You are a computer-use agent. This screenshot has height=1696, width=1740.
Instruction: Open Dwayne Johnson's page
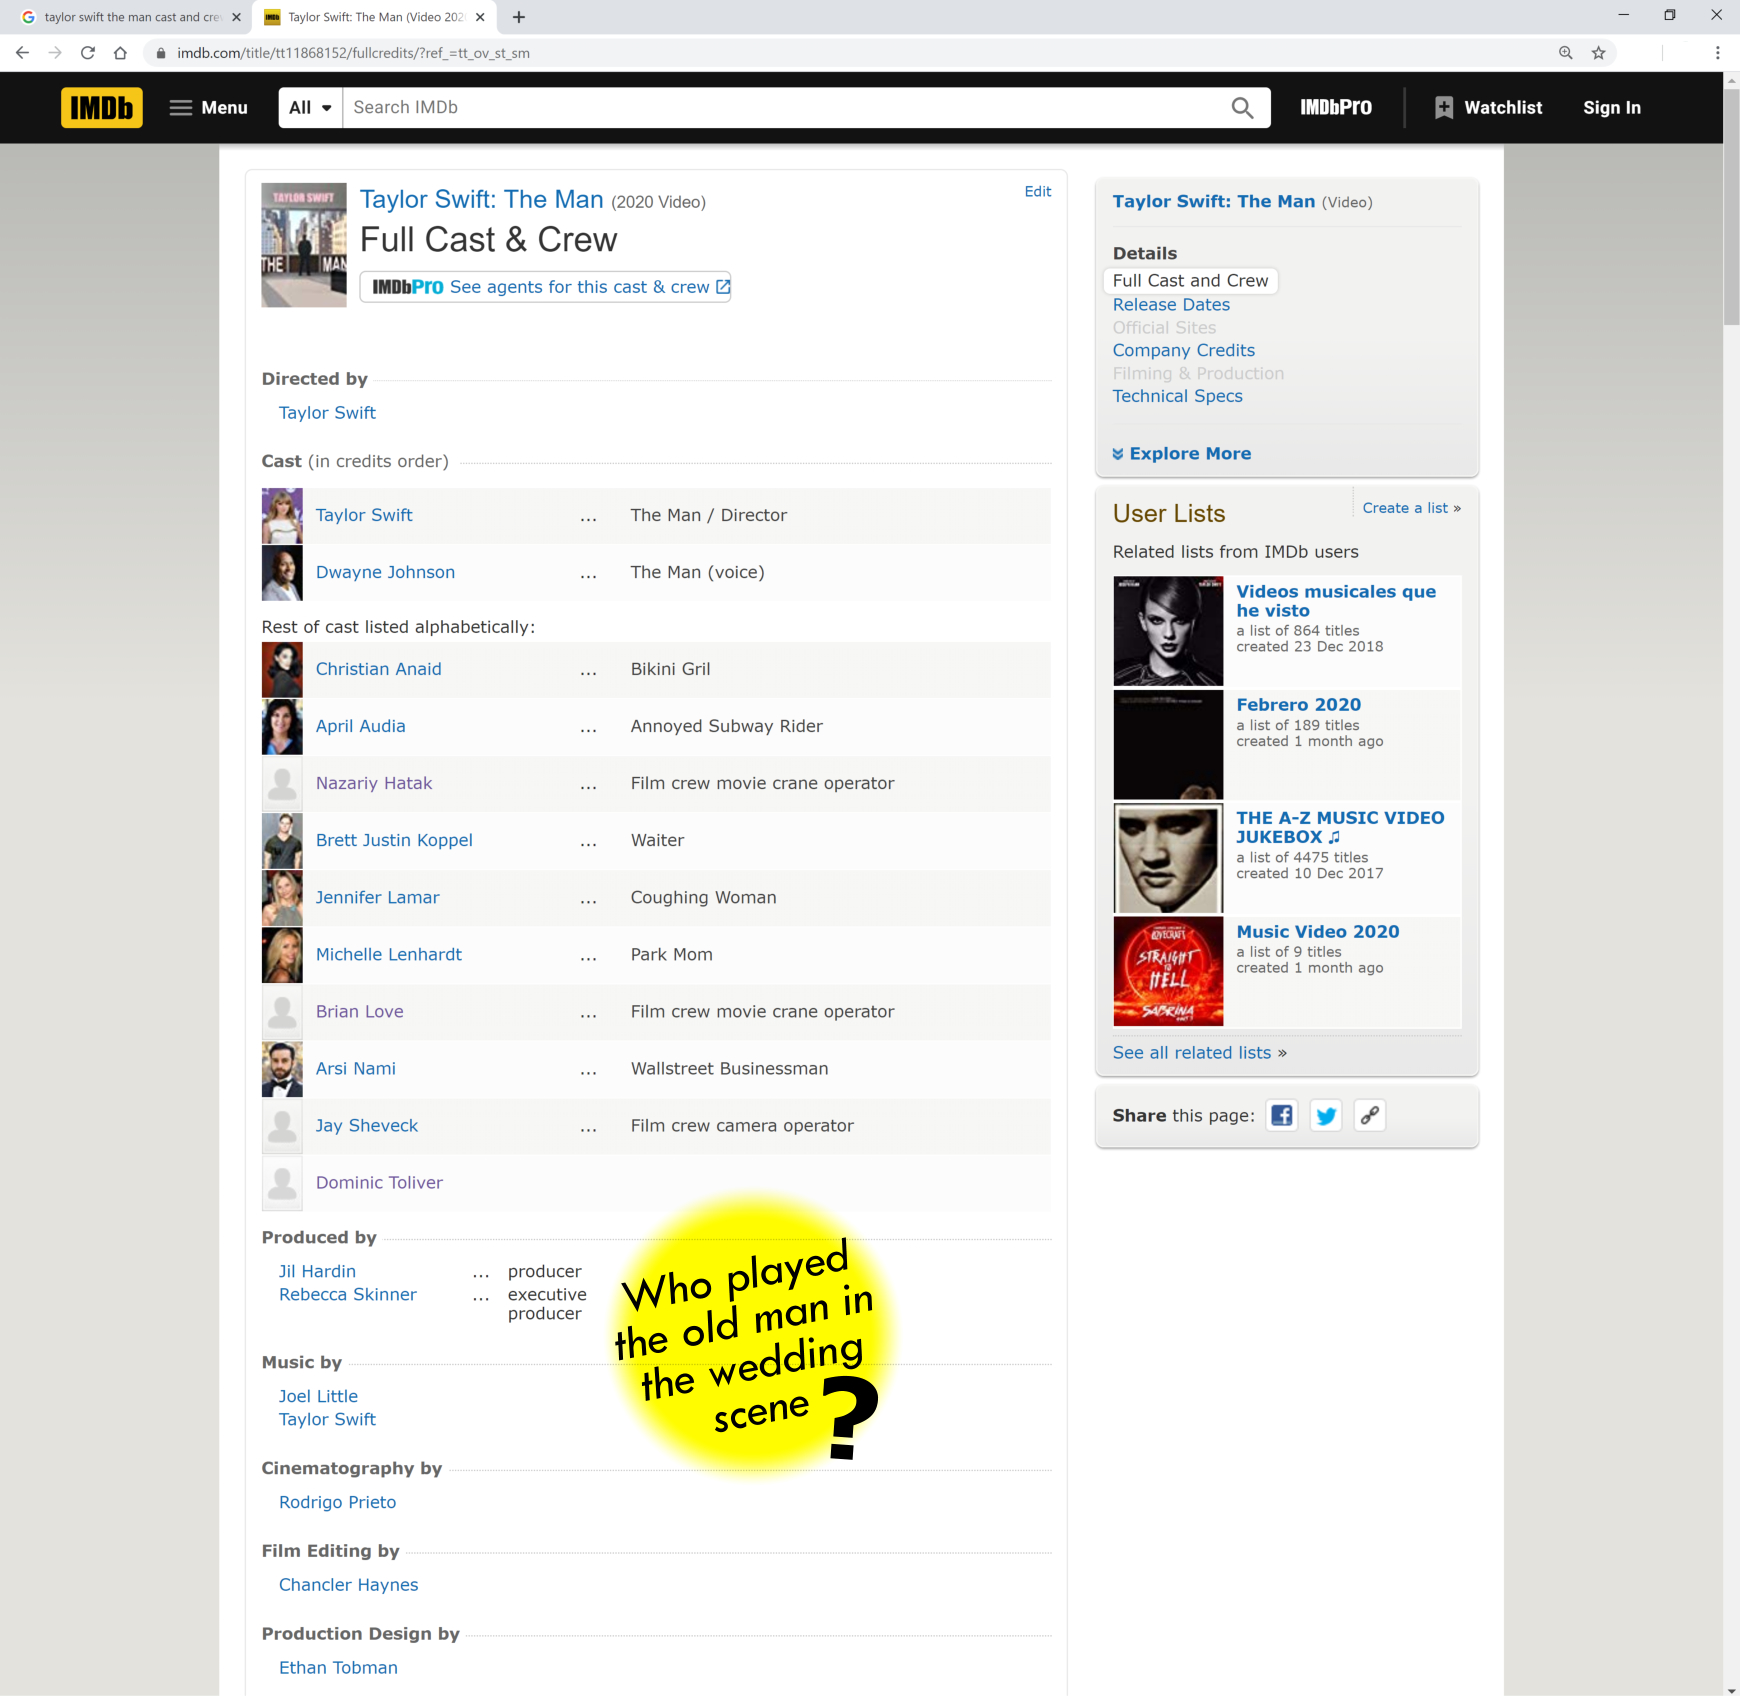click(x=385, y=572)
